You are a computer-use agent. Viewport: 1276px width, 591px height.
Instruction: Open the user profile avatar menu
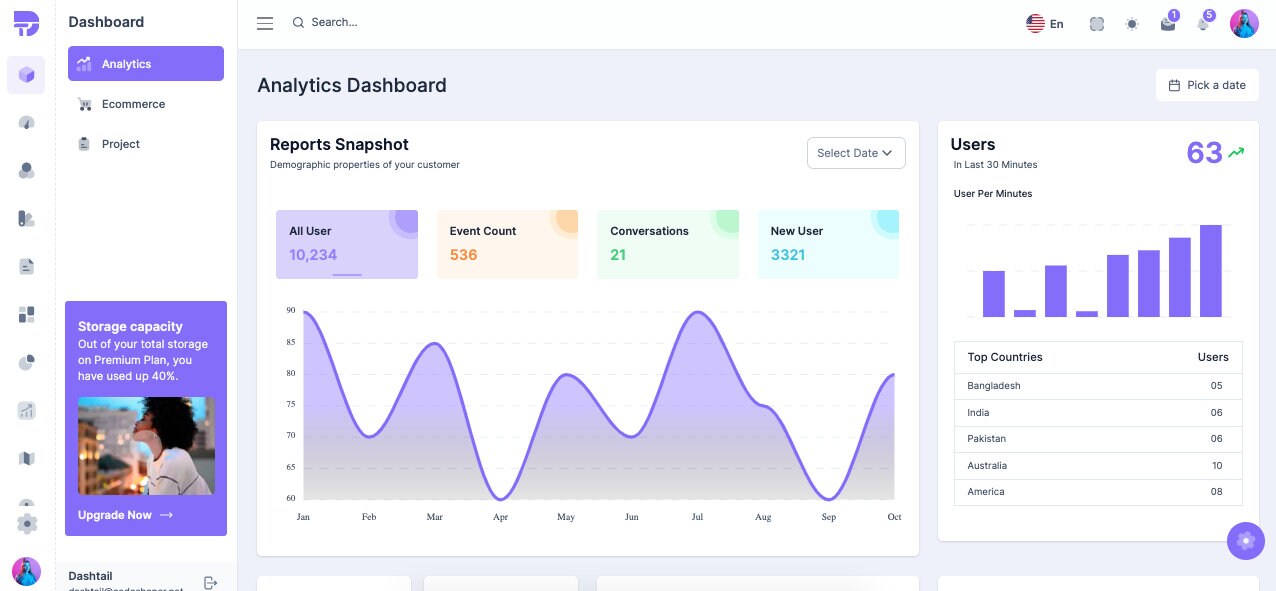(1244, 24)
